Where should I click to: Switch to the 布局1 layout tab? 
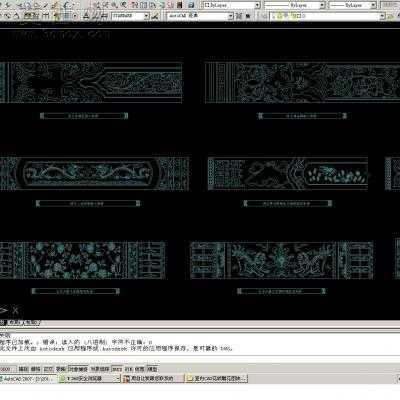pos(16,323)
